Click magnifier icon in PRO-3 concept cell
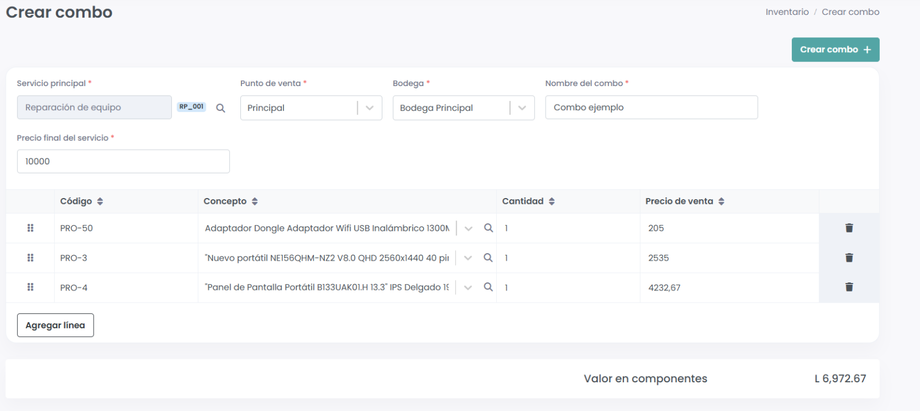This screenshot has width=920, height=411. 488,258
